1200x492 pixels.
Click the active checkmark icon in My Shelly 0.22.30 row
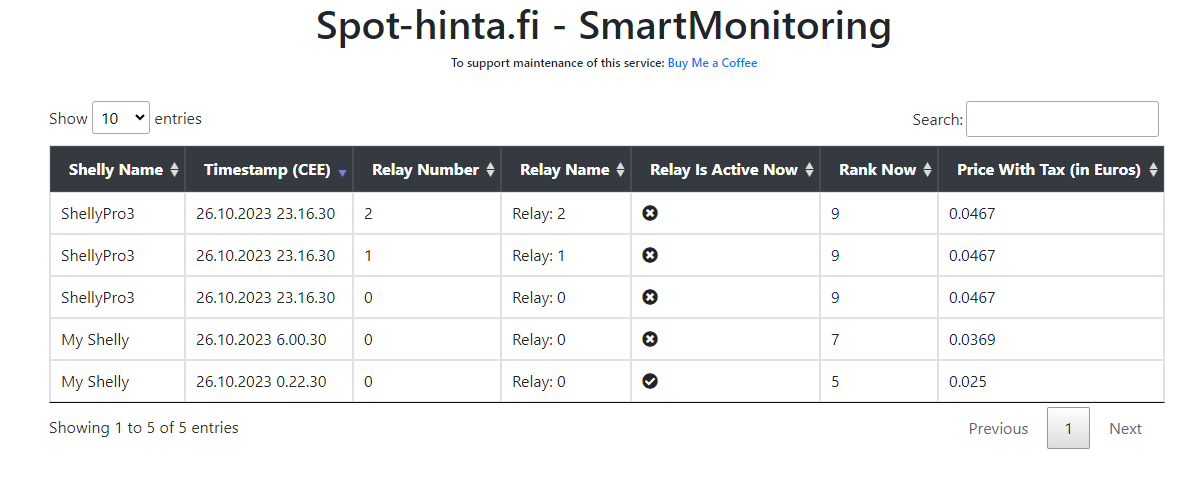click(x=650, y=381)
